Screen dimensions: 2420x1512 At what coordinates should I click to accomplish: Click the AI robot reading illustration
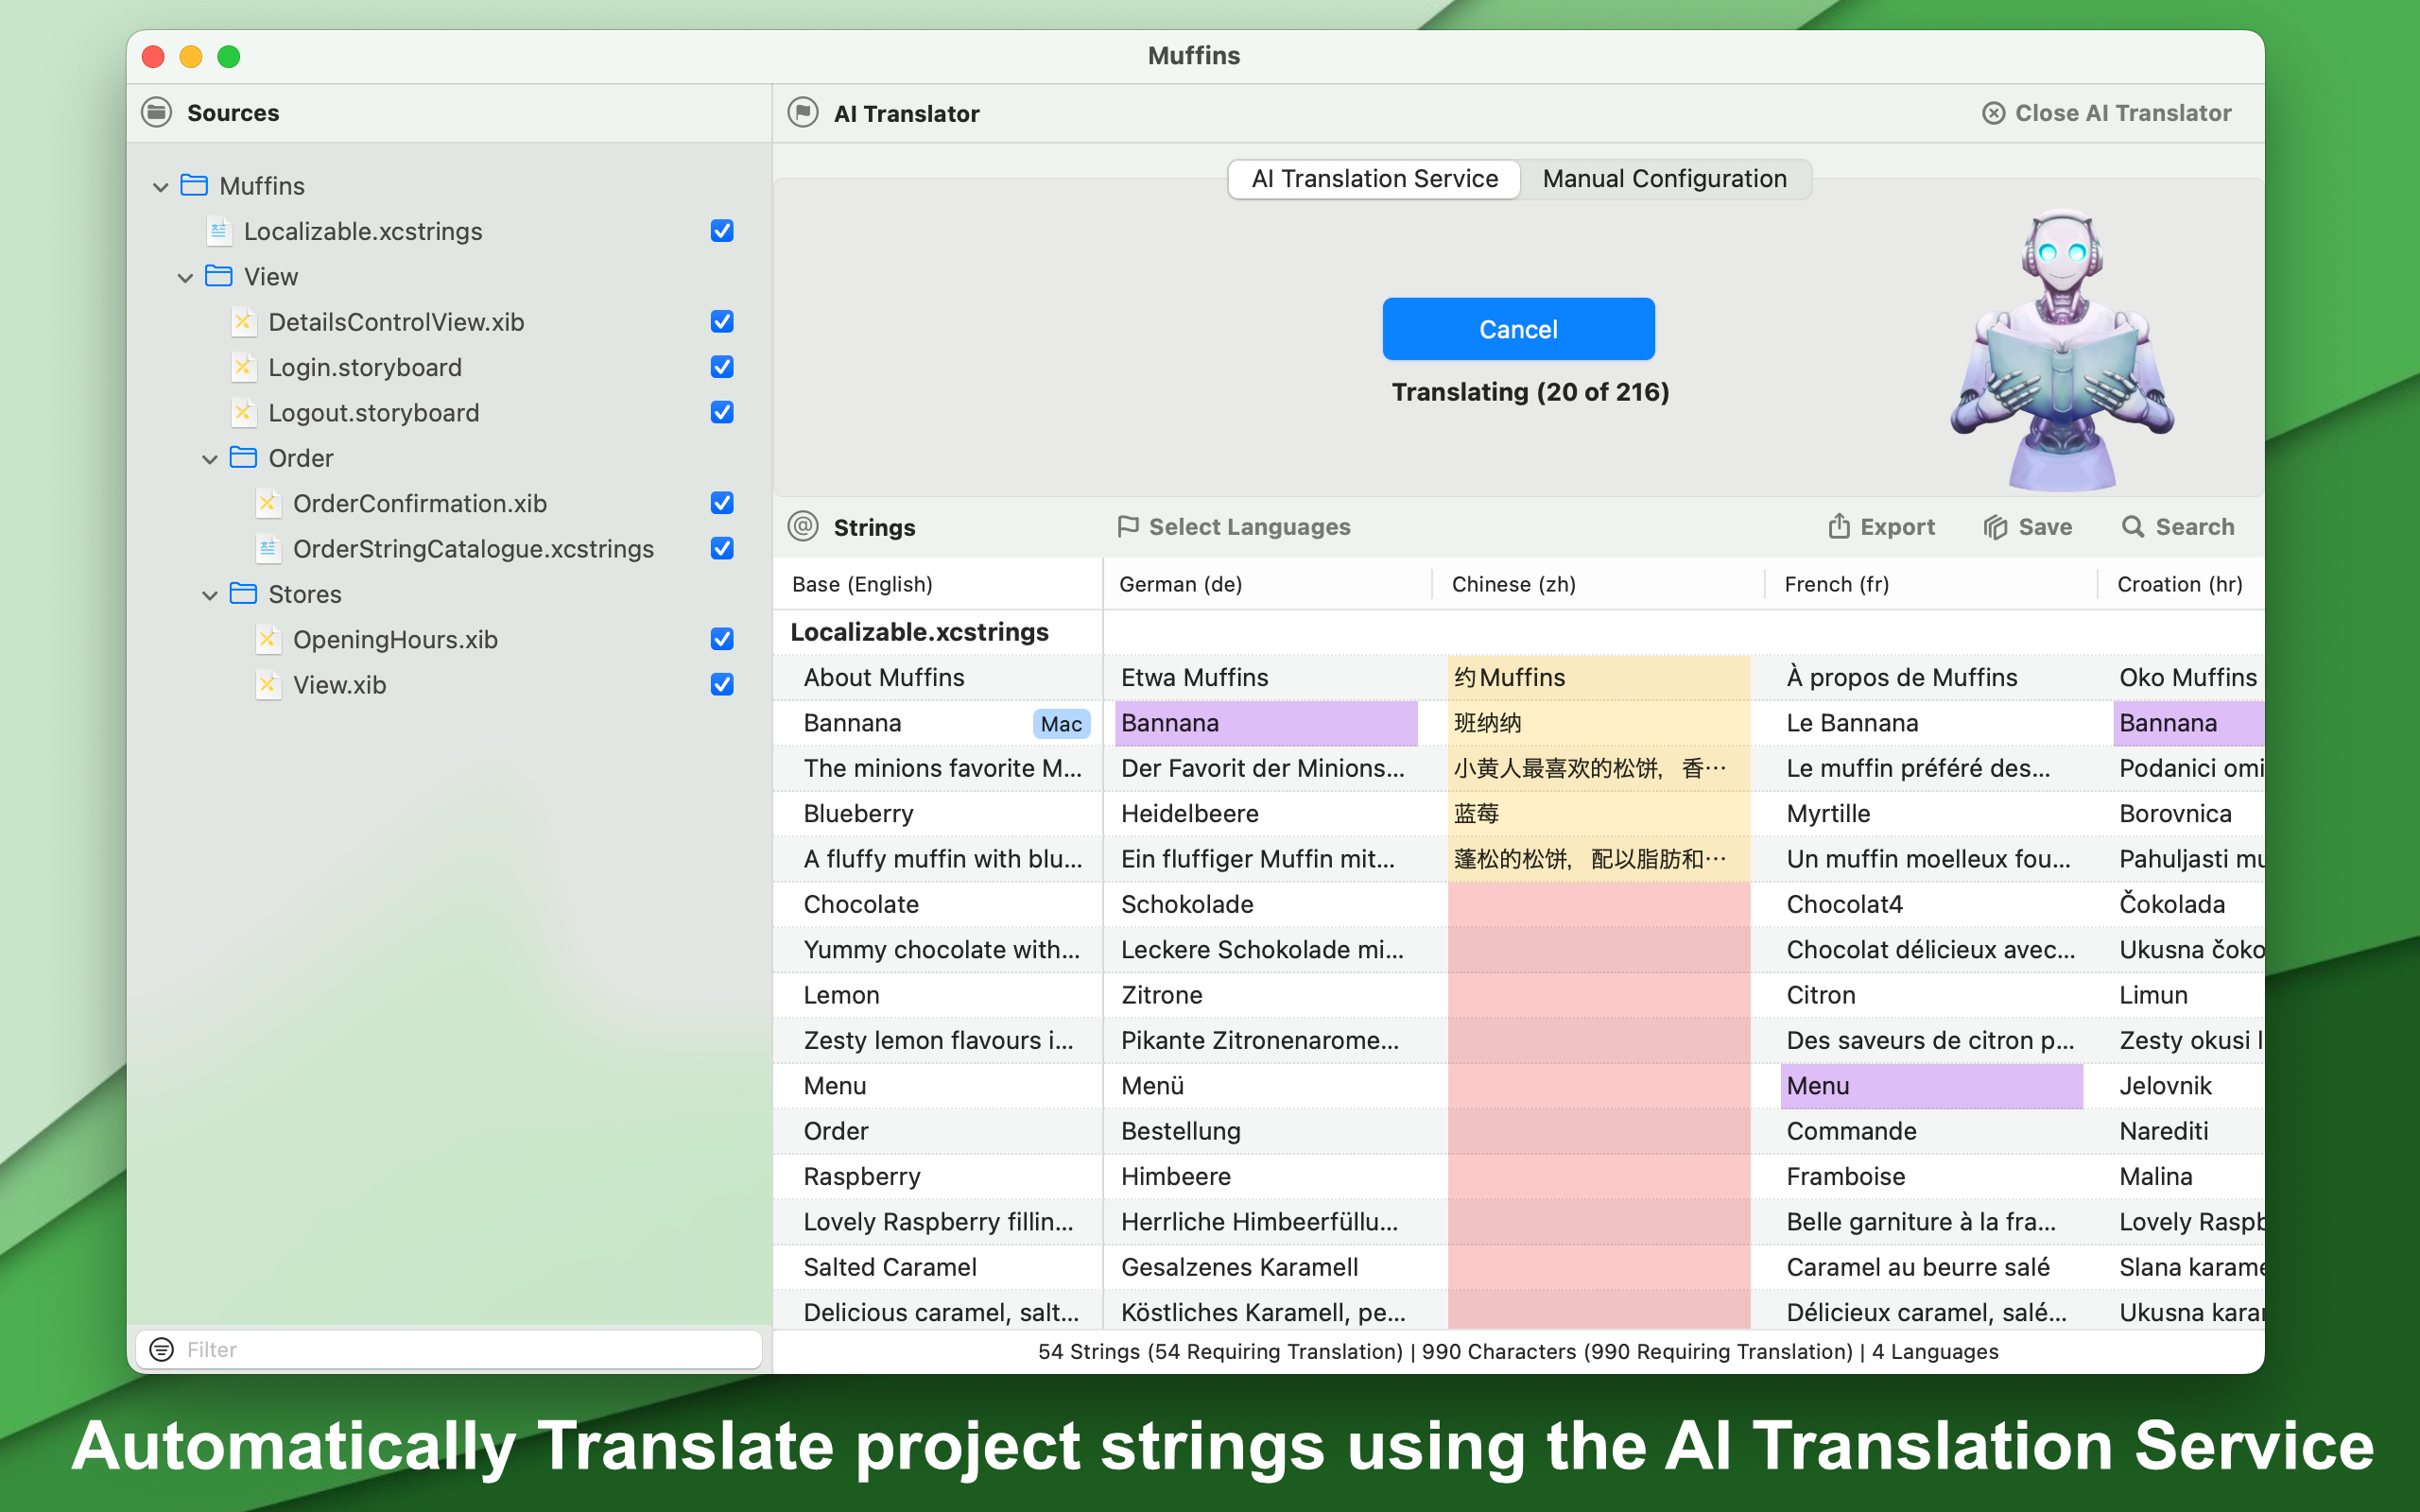(2062, 350)
